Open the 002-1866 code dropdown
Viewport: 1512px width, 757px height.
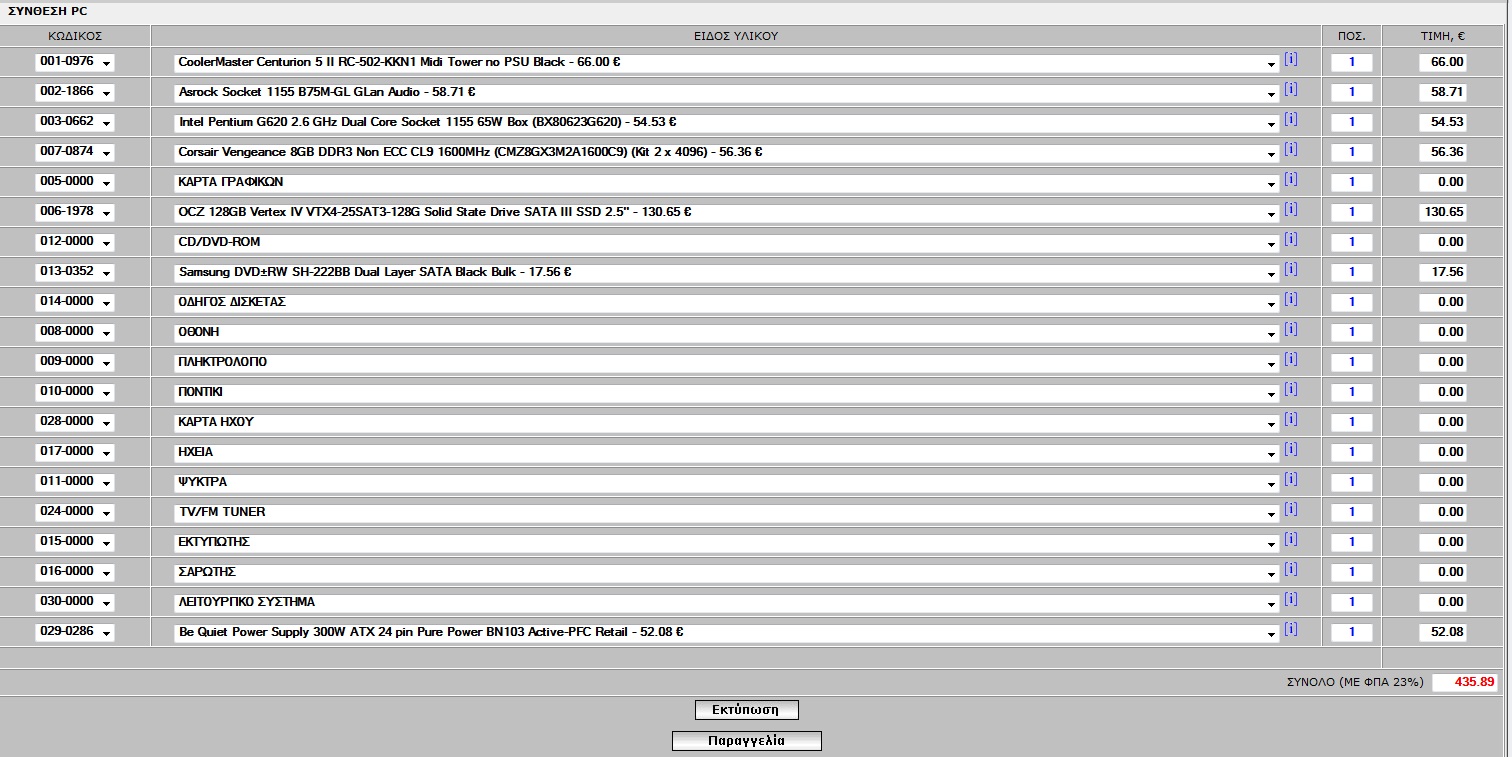[x=75, y=92]
